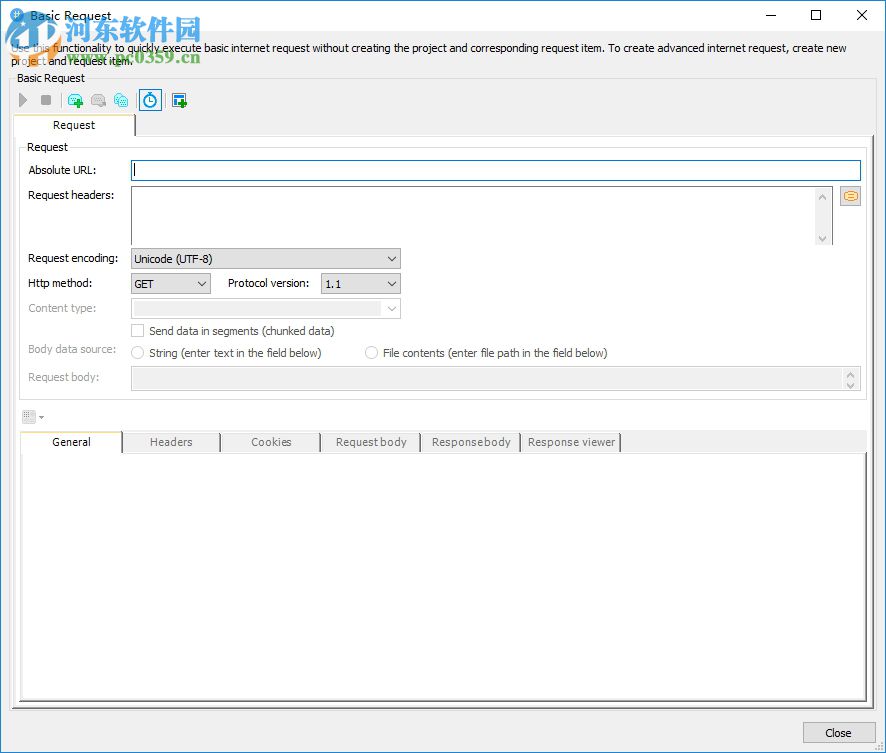Open the Http method dropdown

(x=202, y=283)
